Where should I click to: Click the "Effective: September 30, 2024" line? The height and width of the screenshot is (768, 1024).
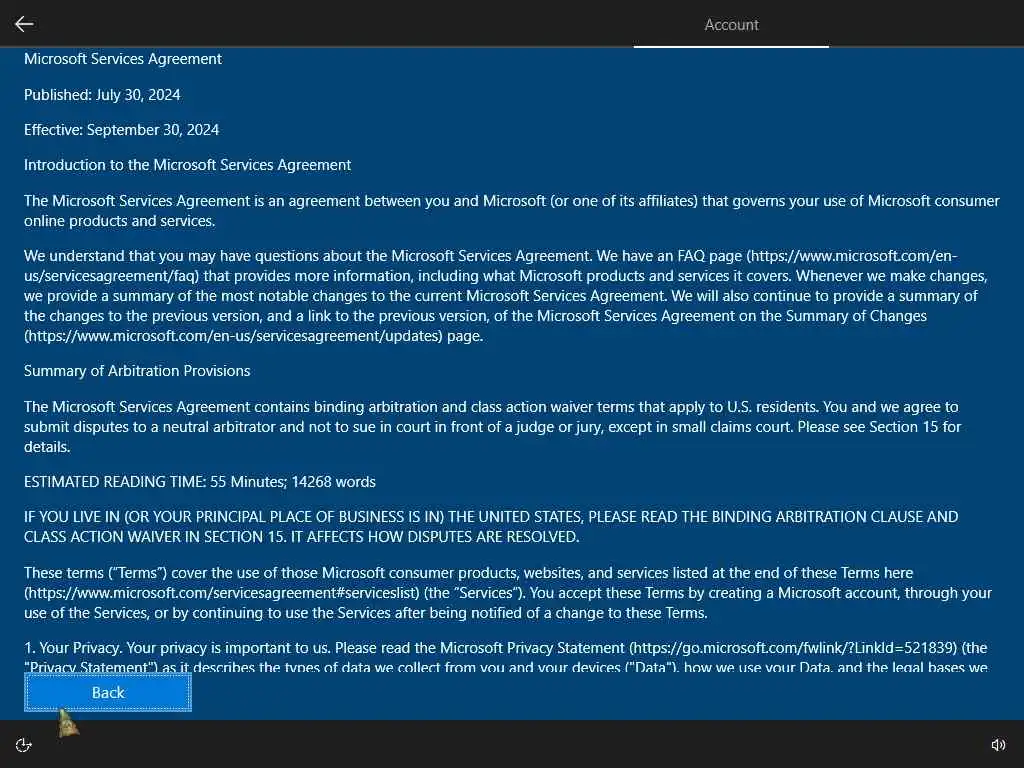121,130
